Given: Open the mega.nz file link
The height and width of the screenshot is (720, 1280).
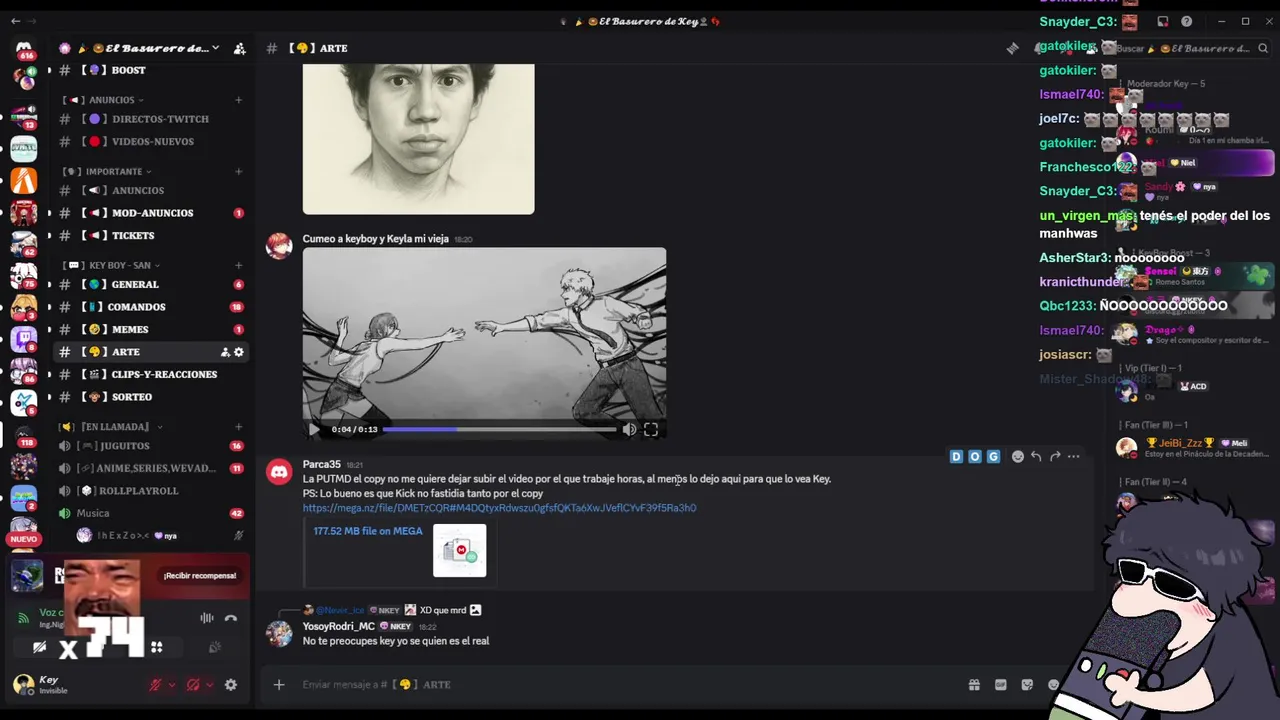Looking at the screenshot, I should [499, 508].
